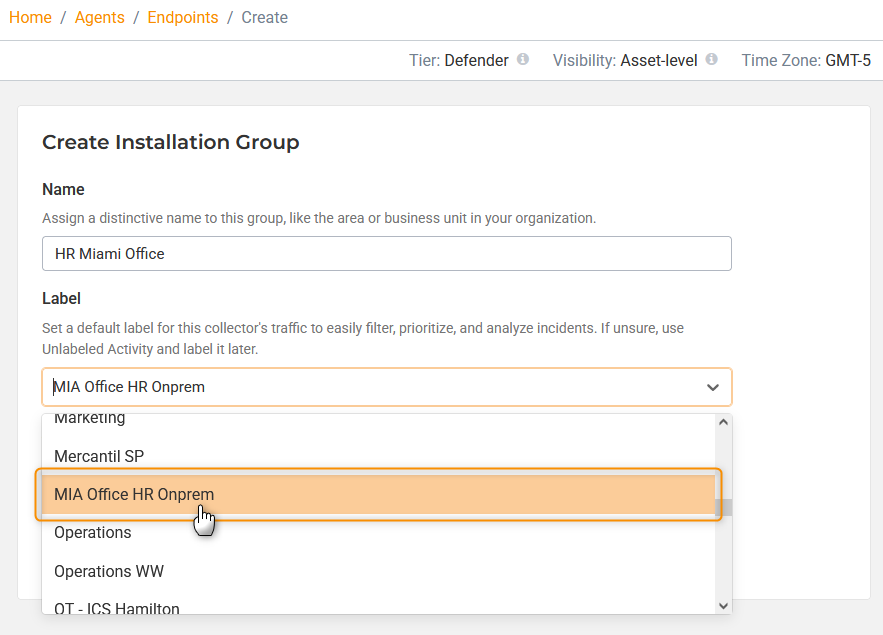The height and width of the screenshot is (635, 883).
Task: Open the Label combo box showing MIA Office HR Onprem
Action: [x=370, y=387]
